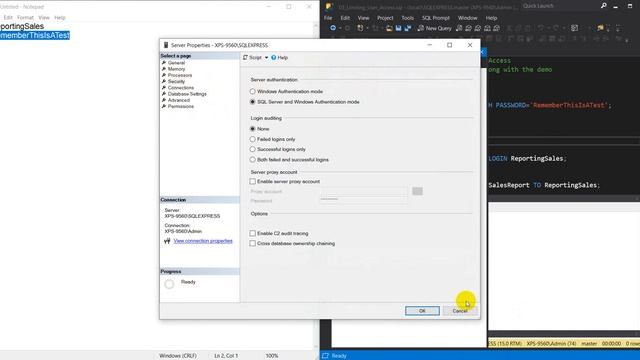Viewport: 640px width, 360px height.
Task: Click the server icon in Server Properties title bar
Action: coord(166,45)
